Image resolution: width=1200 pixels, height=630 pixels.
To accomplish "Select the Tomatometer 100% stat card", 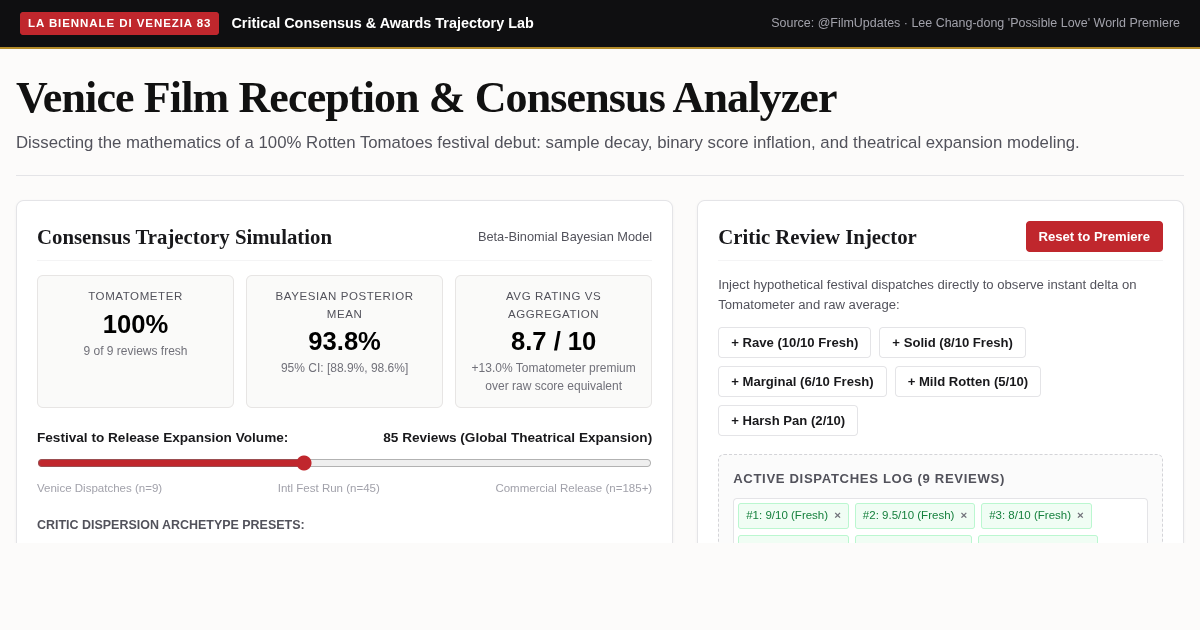I will click(135, 341).
